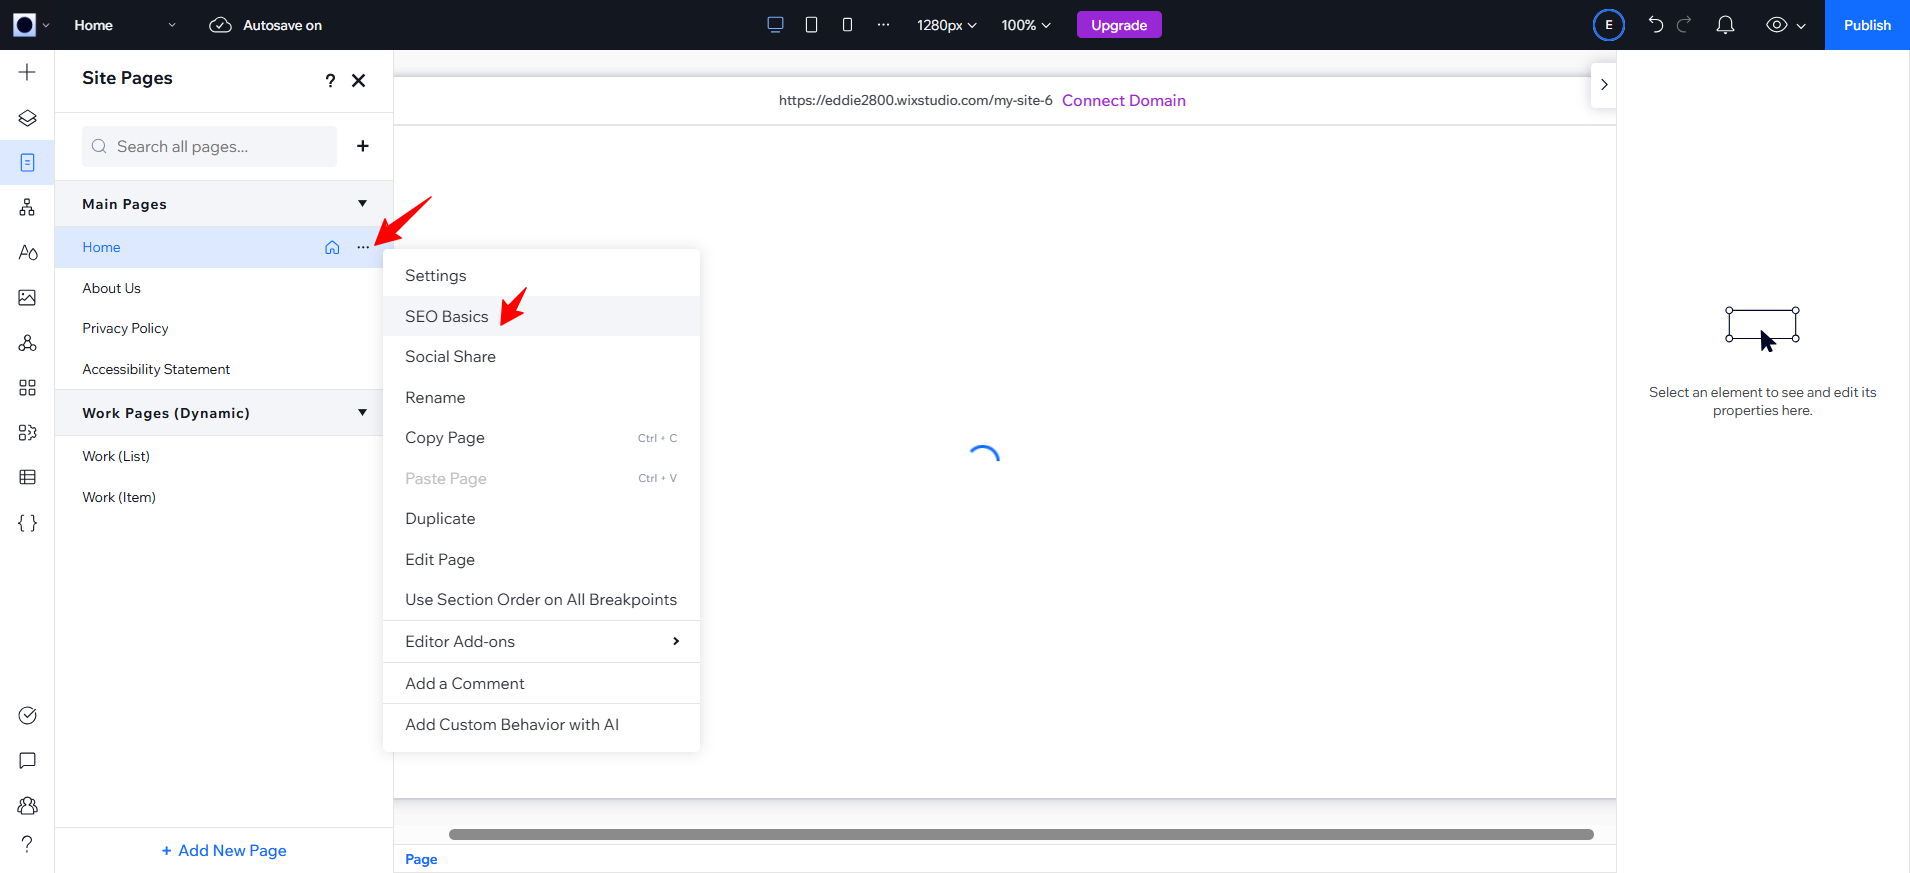1910x873 pixels.
Task: Choose Edit Page from the context menu
Action: point(541,559)
